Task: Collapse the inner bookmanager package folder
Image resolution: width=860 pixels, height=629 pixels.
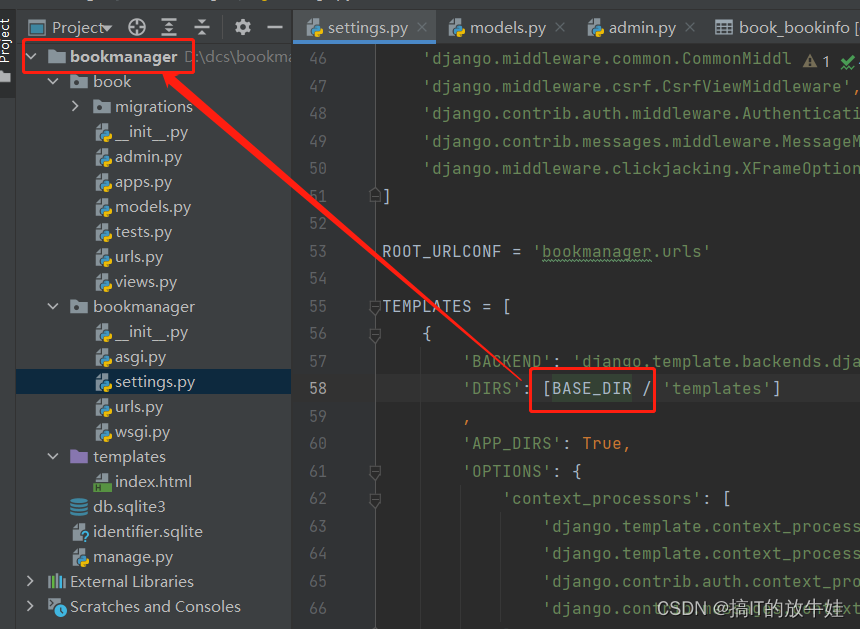Action: [53, 306]
